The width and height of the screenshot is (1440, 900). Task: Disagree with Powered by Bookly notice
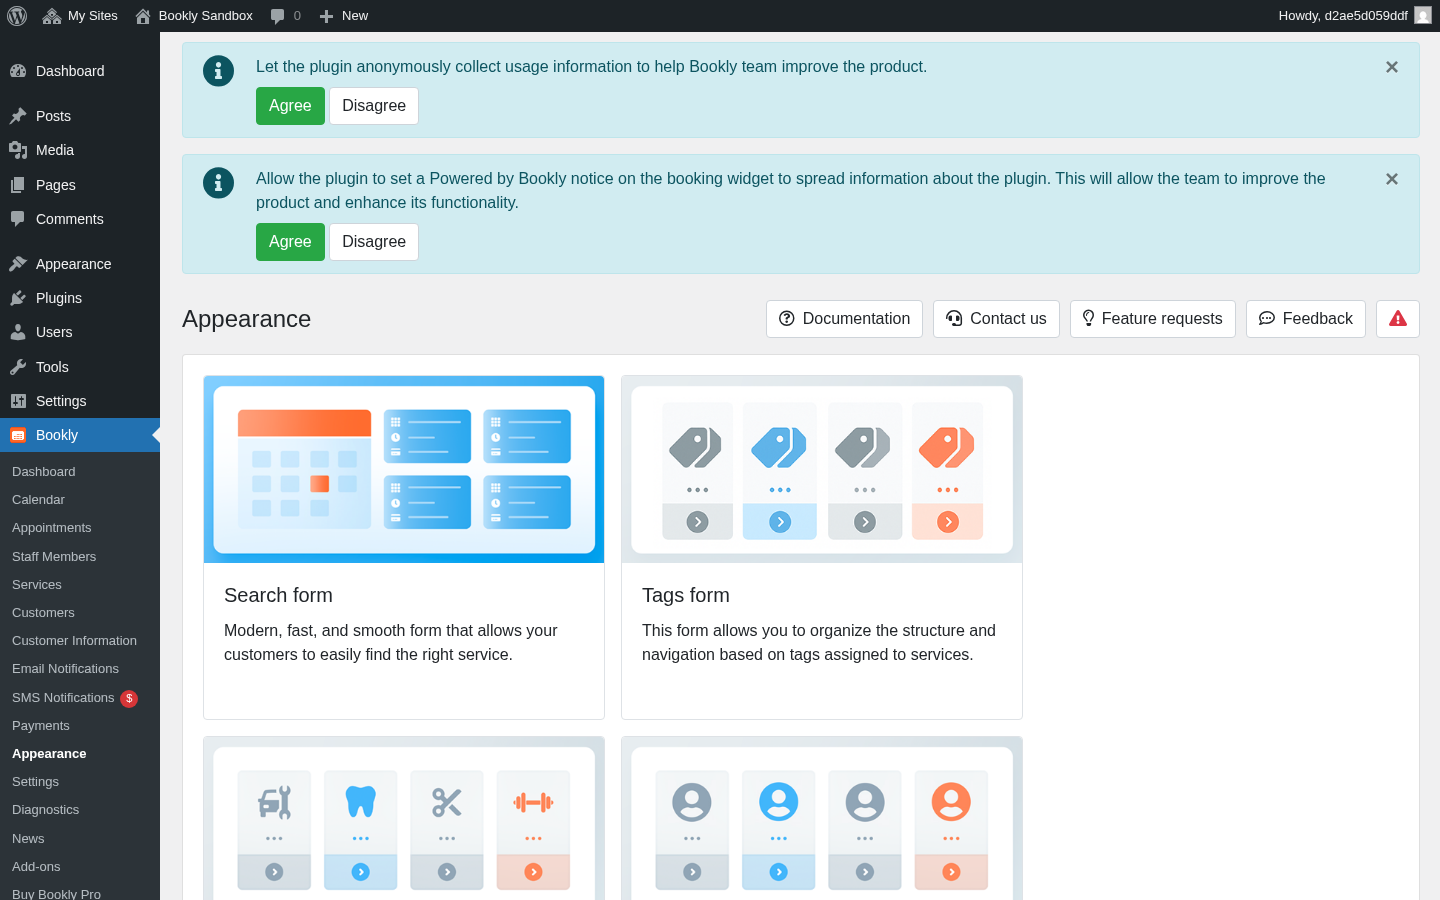(x=374, y=242)
